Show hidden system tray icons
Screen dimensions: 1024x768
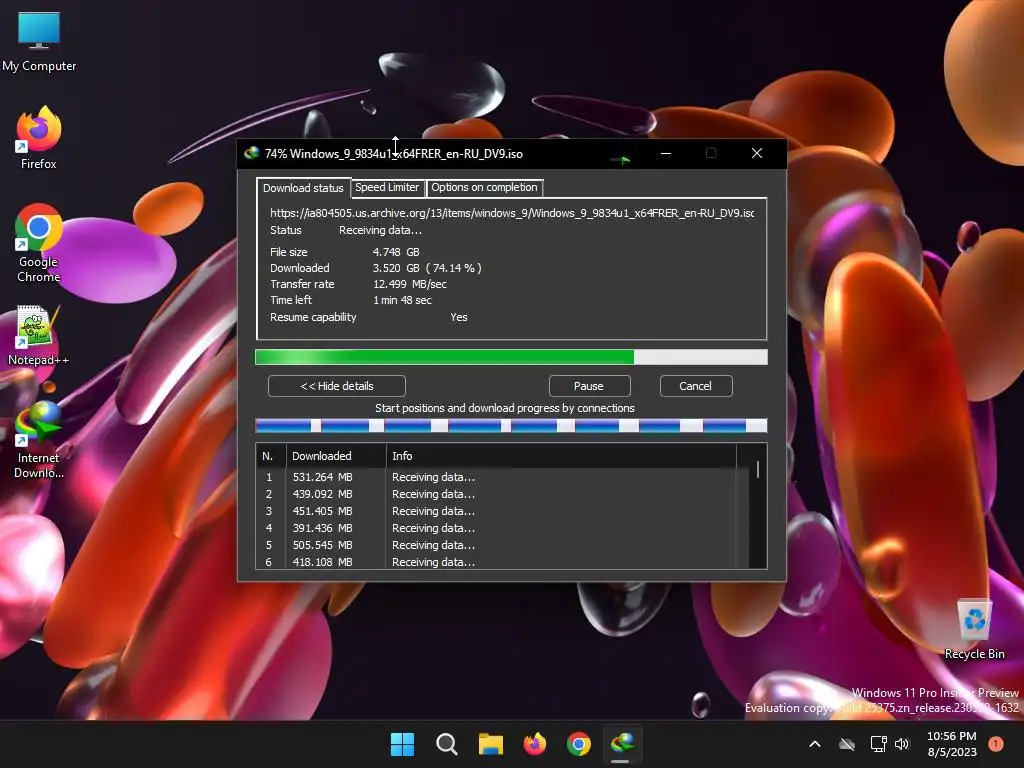click(815, 744)
